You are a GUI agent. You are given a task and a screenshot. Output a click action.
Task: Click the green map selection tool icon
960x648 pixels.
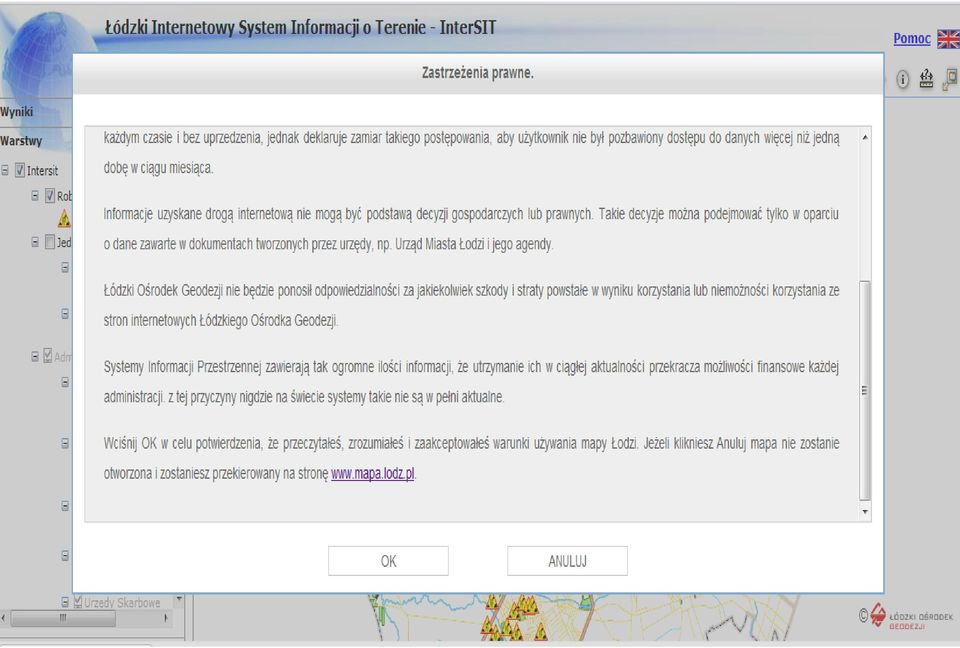click(951, 78)
